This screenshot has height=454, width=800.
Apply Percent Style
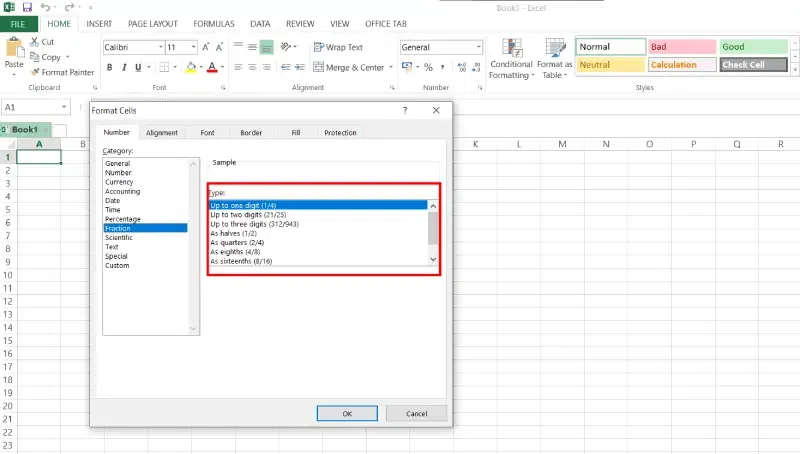[428, 67]
